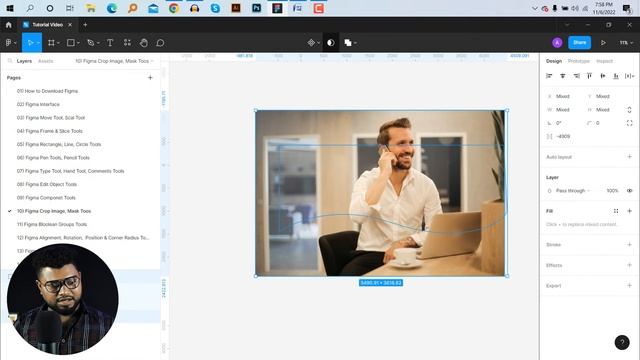Add an export setting
This screenshot has width=640, height=360.
[629, 285]
